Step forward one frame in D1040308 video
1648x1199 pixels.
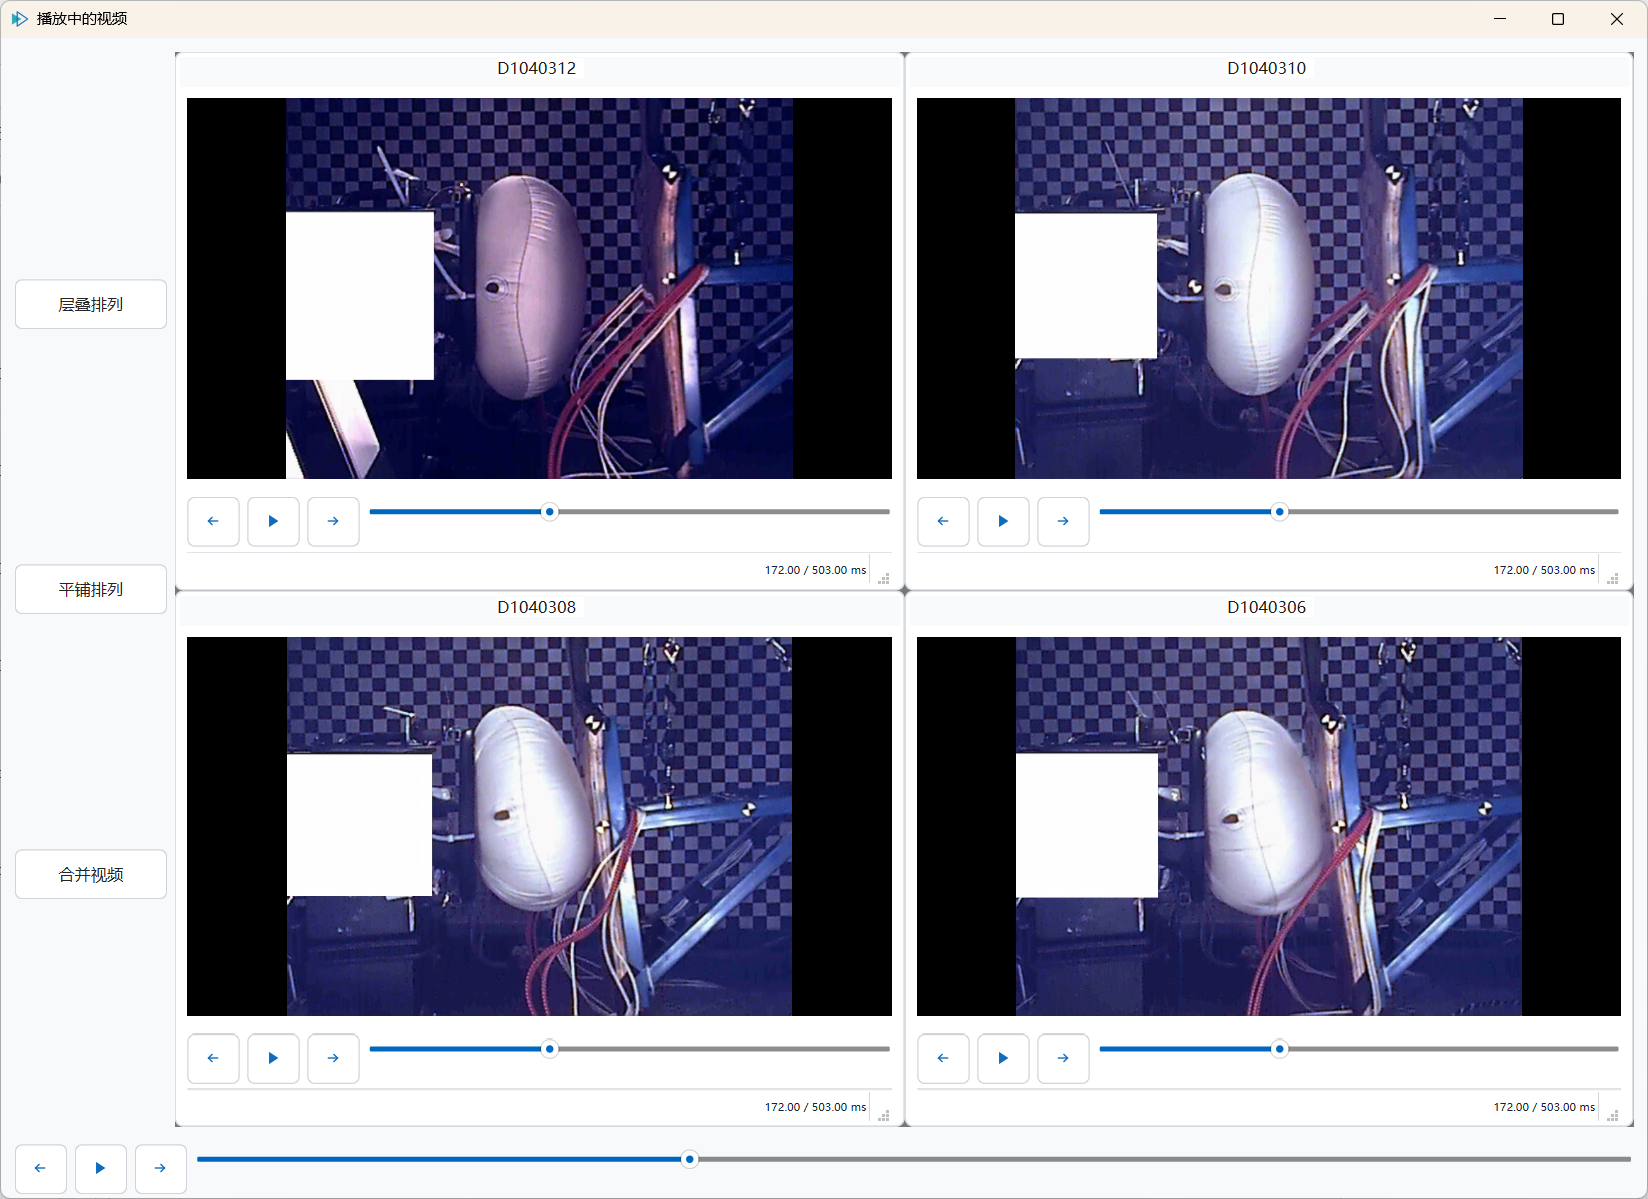(x=333, y=1058)
